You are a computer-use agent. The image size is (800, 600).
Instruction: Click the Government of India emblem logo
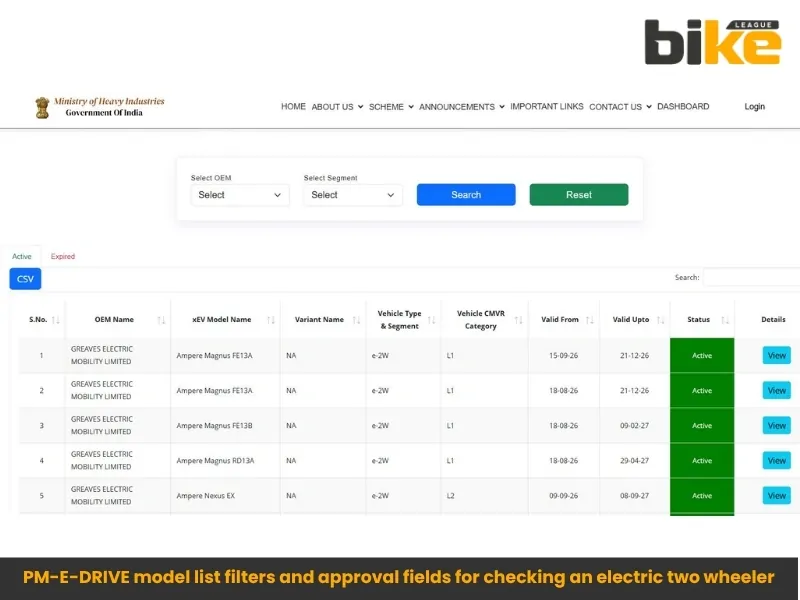click(x=42, y=108)
